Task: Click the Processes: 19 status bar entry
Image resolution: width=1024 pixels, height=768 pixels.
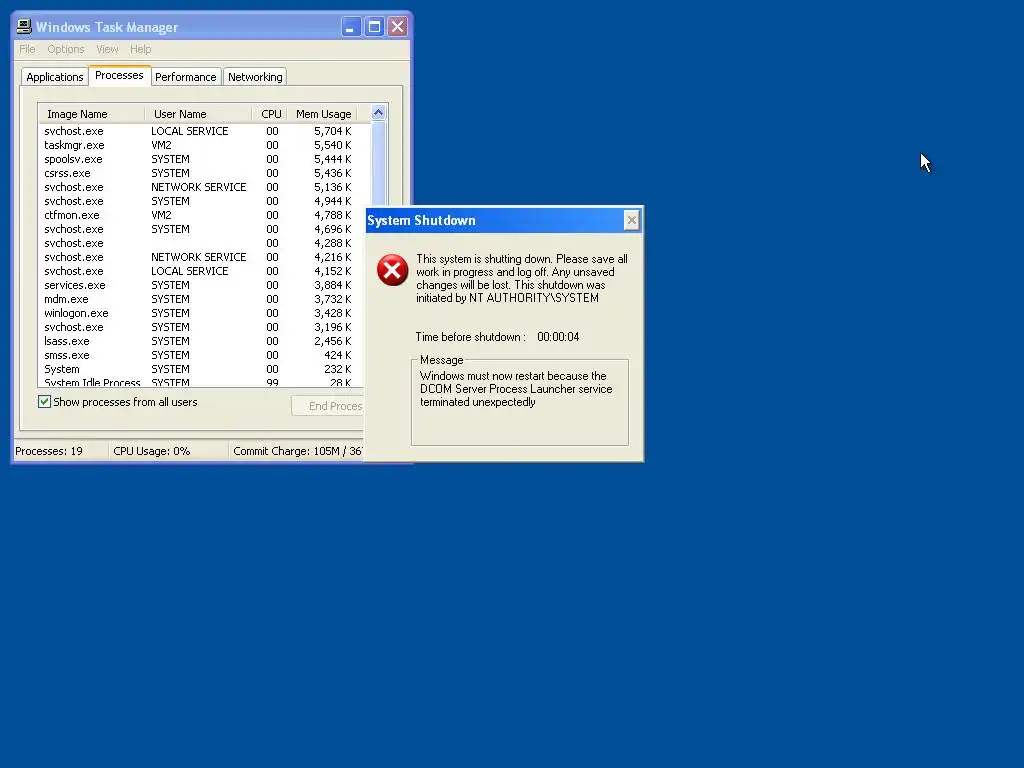Action: click(x=61, y=451)
